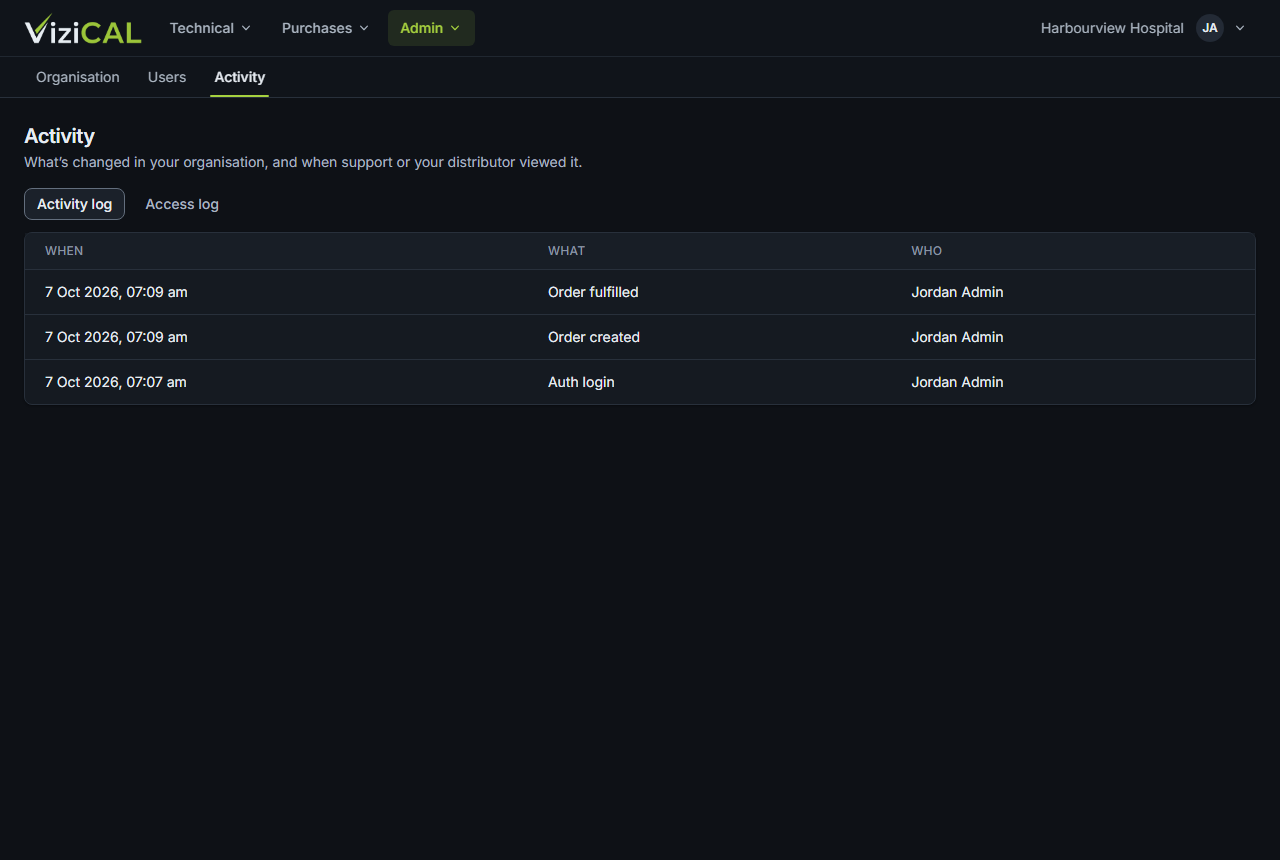Click Jordan Admin in the Order created row
The image size is (1280, 860).
[957, 337]
